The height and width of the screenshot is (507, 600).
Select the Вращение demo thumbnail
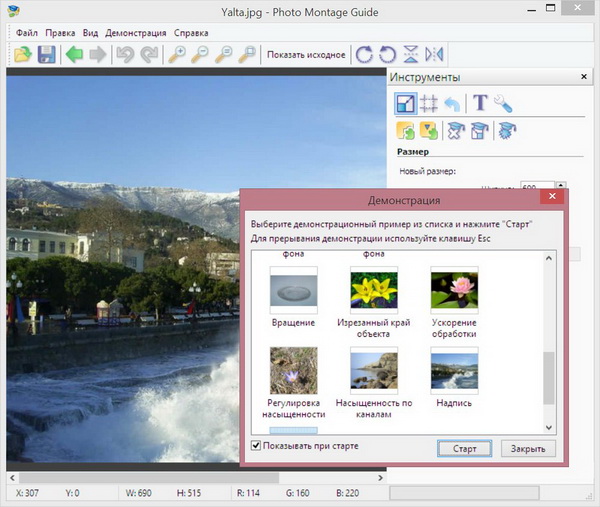[x=293, y=291]
